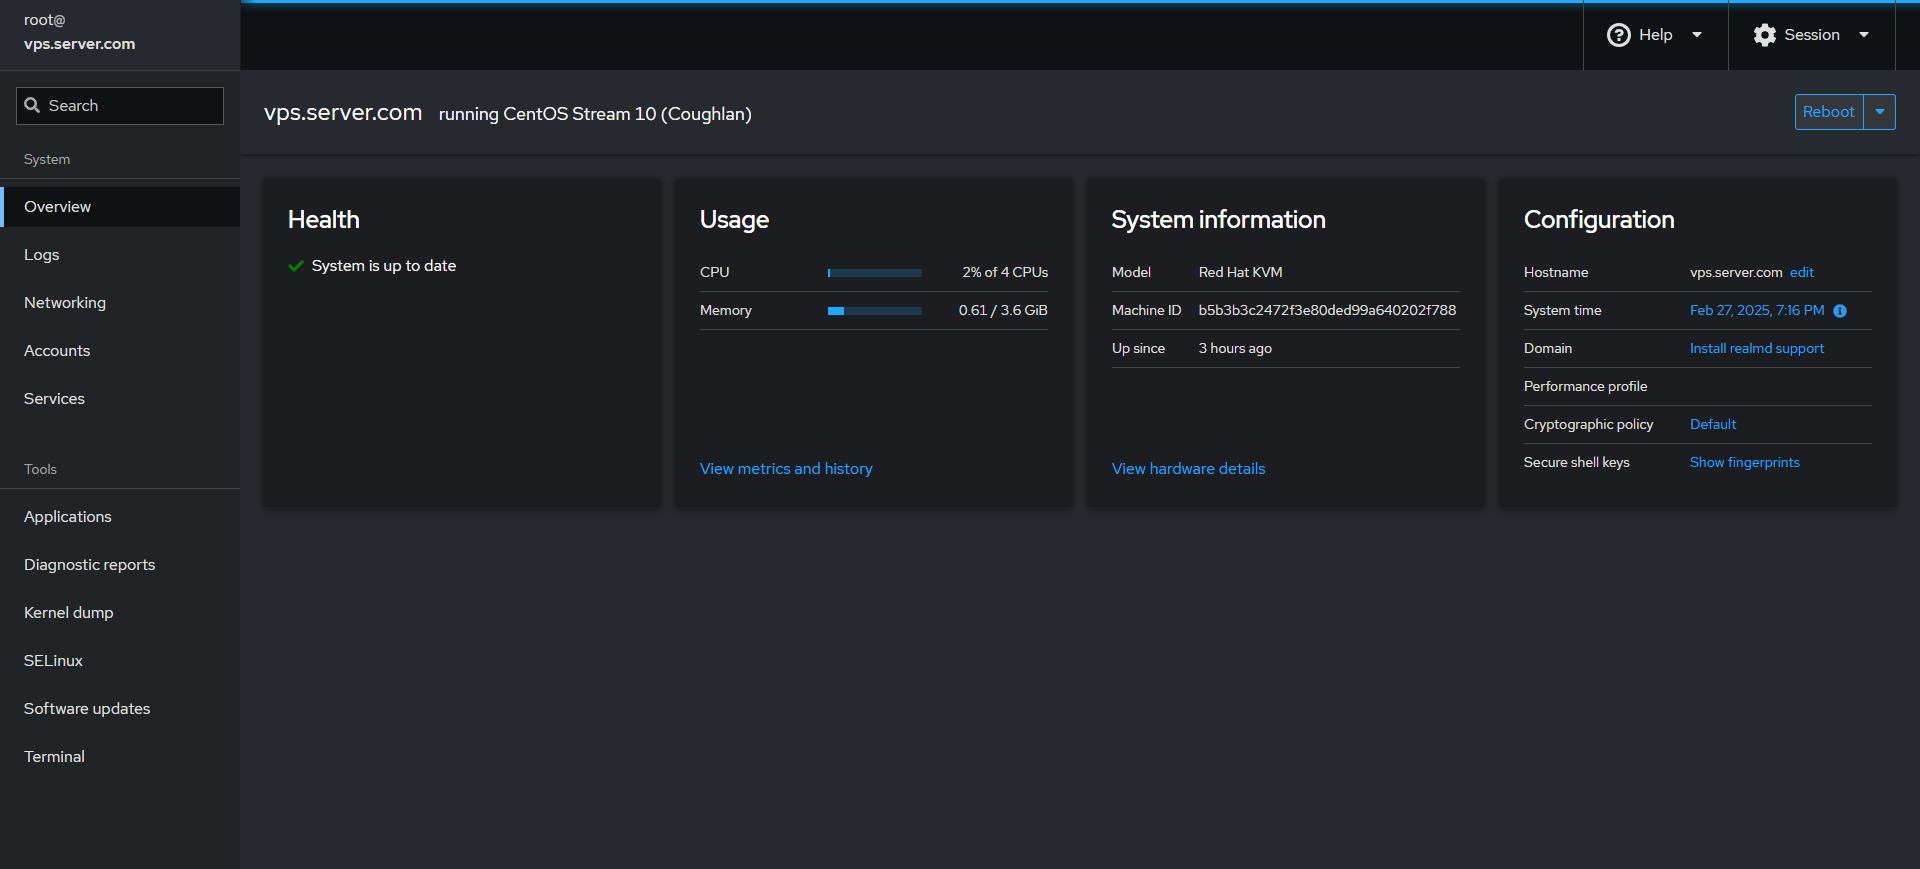Click the vps.server.com page heading
The height and width of the screenshot is (869, 1920).
[x=343, y=113]
